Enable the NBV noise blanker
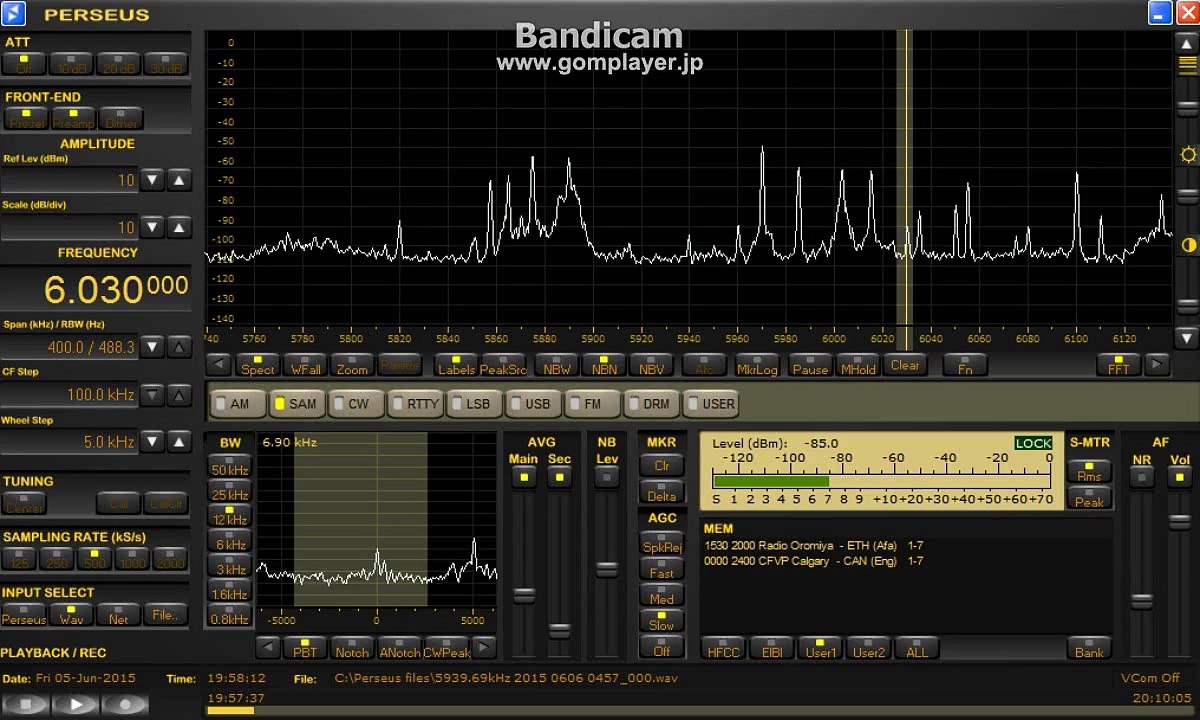Screen dimensions: 1200x720 pos(651,365)
